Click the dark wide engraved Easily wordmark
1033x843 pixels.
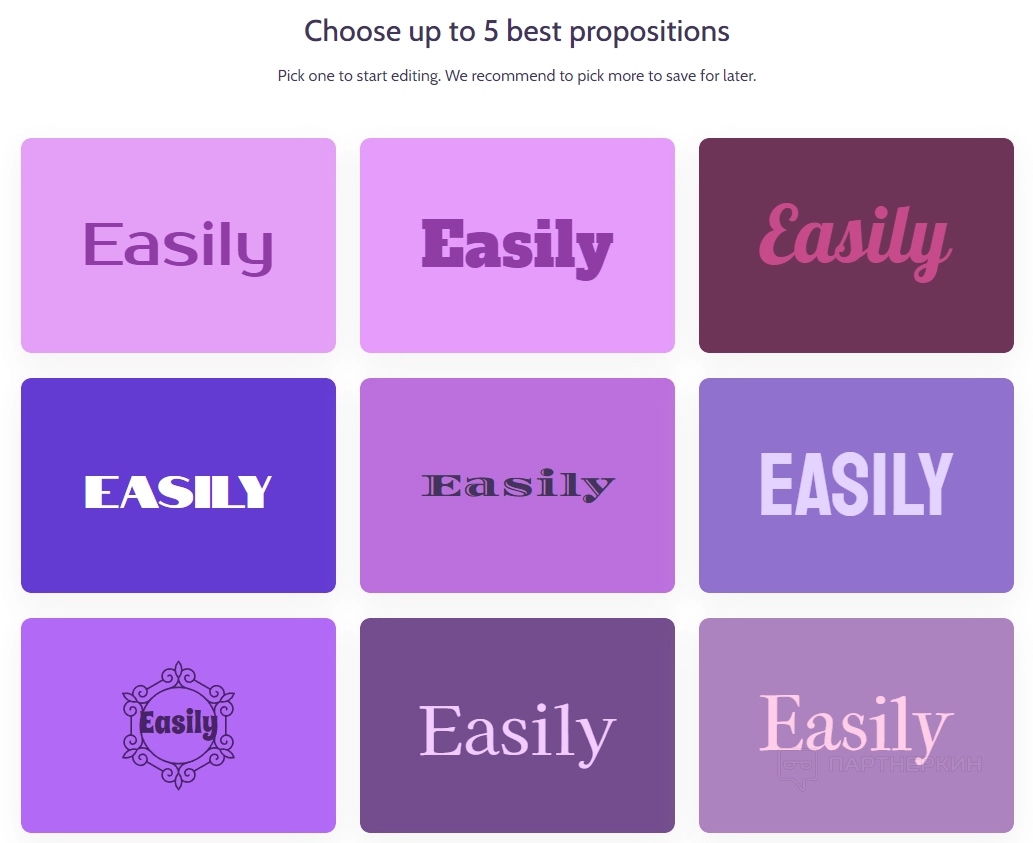point(517,486)
